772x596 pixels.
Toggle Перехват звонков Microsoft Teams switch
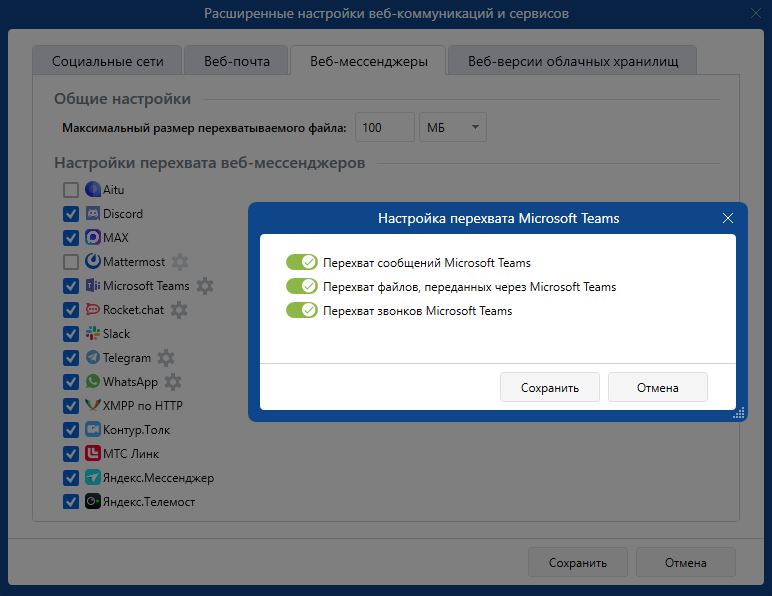tap(301, 310)
